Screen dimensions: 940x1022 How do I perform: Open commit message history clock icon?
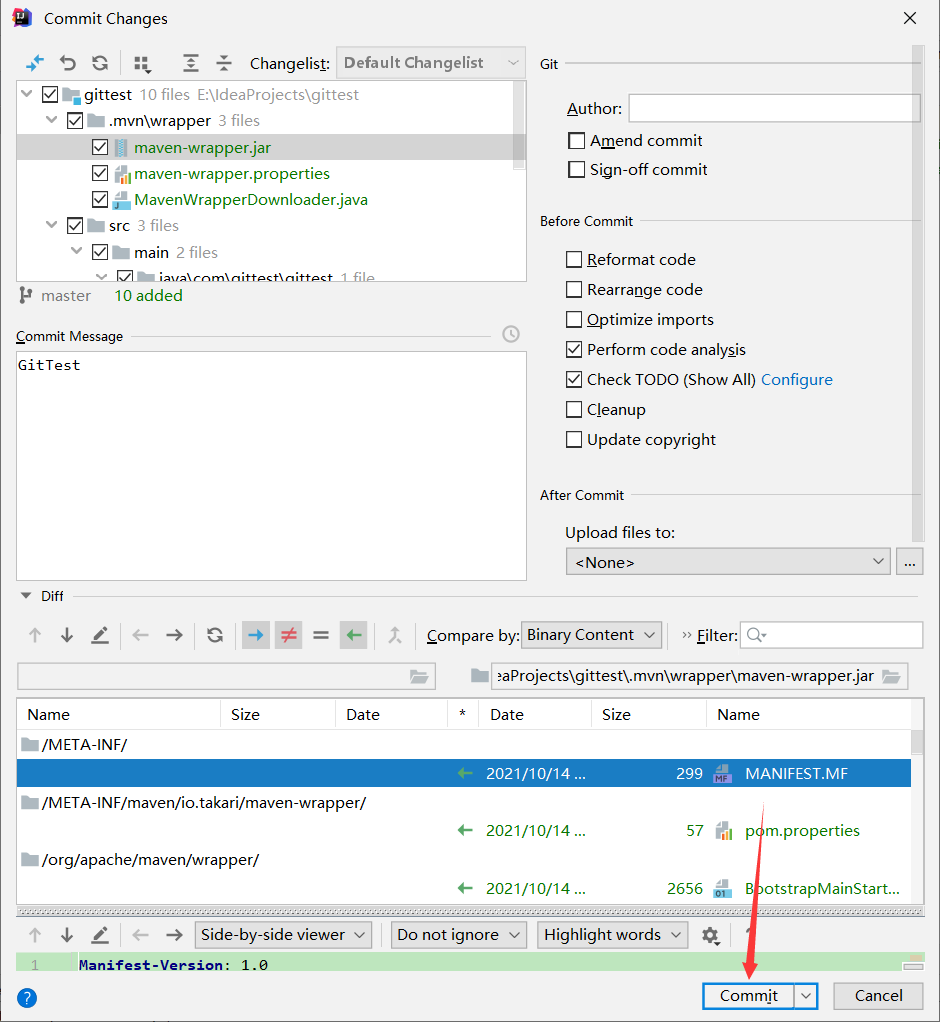pyautogui.click(x=511, y=334)
